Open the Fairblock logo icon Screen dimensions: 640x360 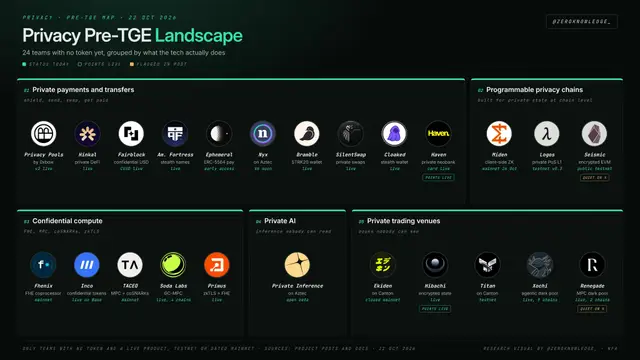(131, 133)
